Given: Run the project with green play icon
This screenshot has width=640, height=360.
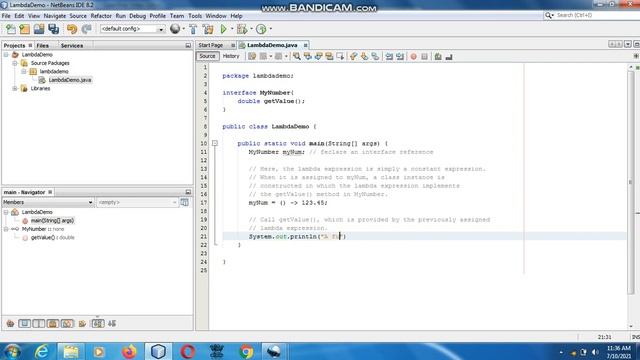Looking at the screenshot, I should (x=223, y=29).
